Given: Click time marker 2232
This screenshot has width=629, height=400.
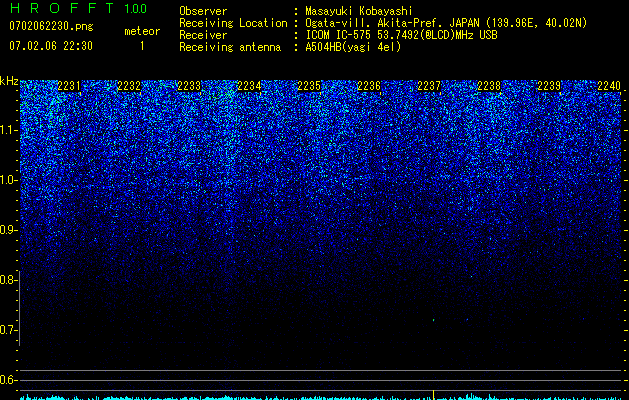Looking at the screenshot, I should tap(129, 86).
